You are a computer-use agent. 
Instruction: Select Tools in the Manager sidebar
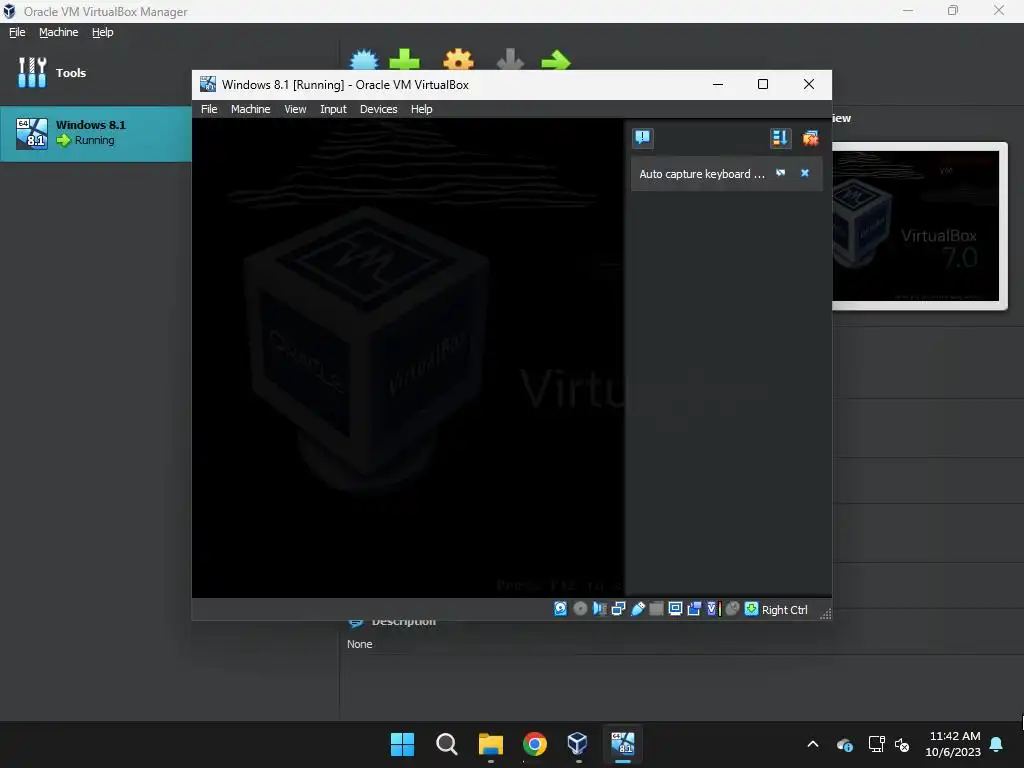point(52,72)
